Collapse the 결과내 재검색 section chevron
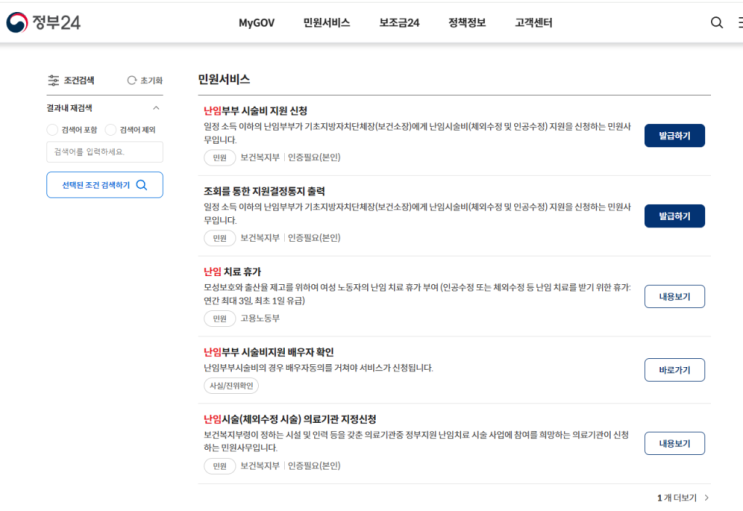743x511 pixels. 156,108
